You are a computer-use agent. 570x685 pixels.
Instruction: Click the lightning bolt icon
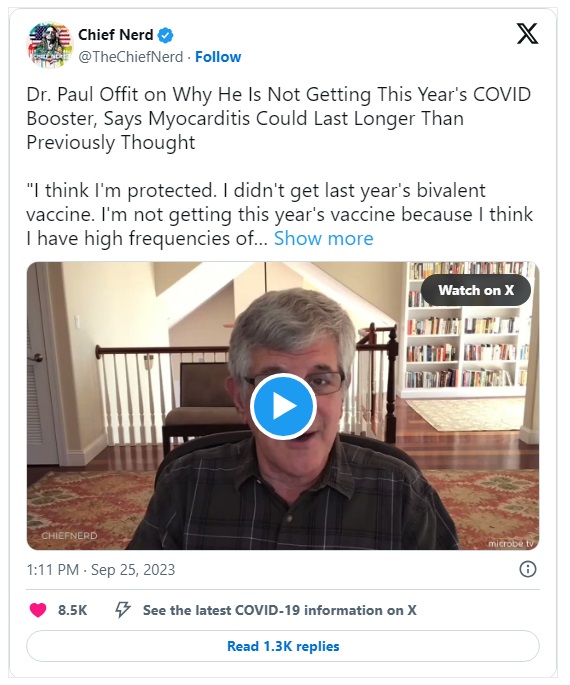pyautogui.click(x=122, y=610)
